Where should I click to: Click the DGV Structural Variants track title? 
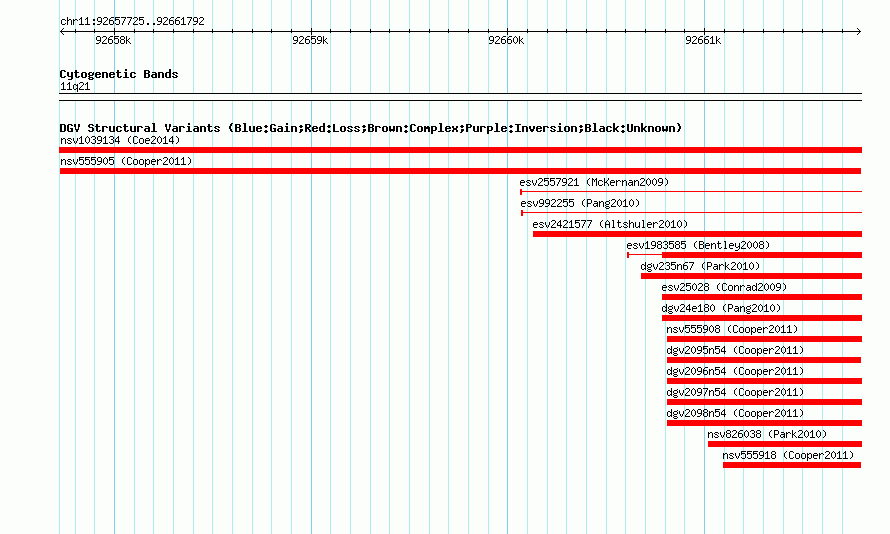(x=371, y=128)
